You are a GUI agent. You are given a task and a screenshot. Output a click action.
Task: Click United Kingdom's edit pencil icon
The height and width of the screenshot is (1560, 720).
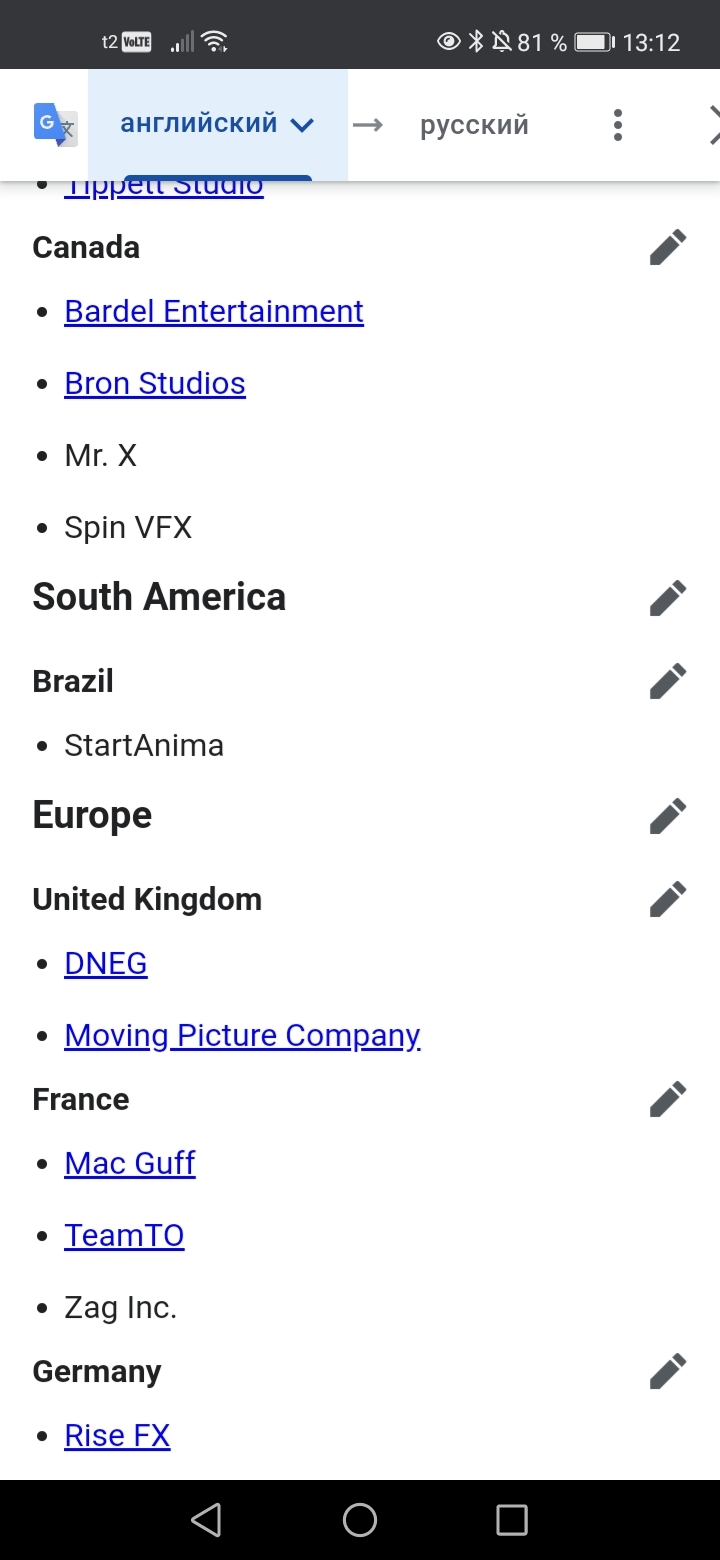pyautogui.click(x=668, y=899)
